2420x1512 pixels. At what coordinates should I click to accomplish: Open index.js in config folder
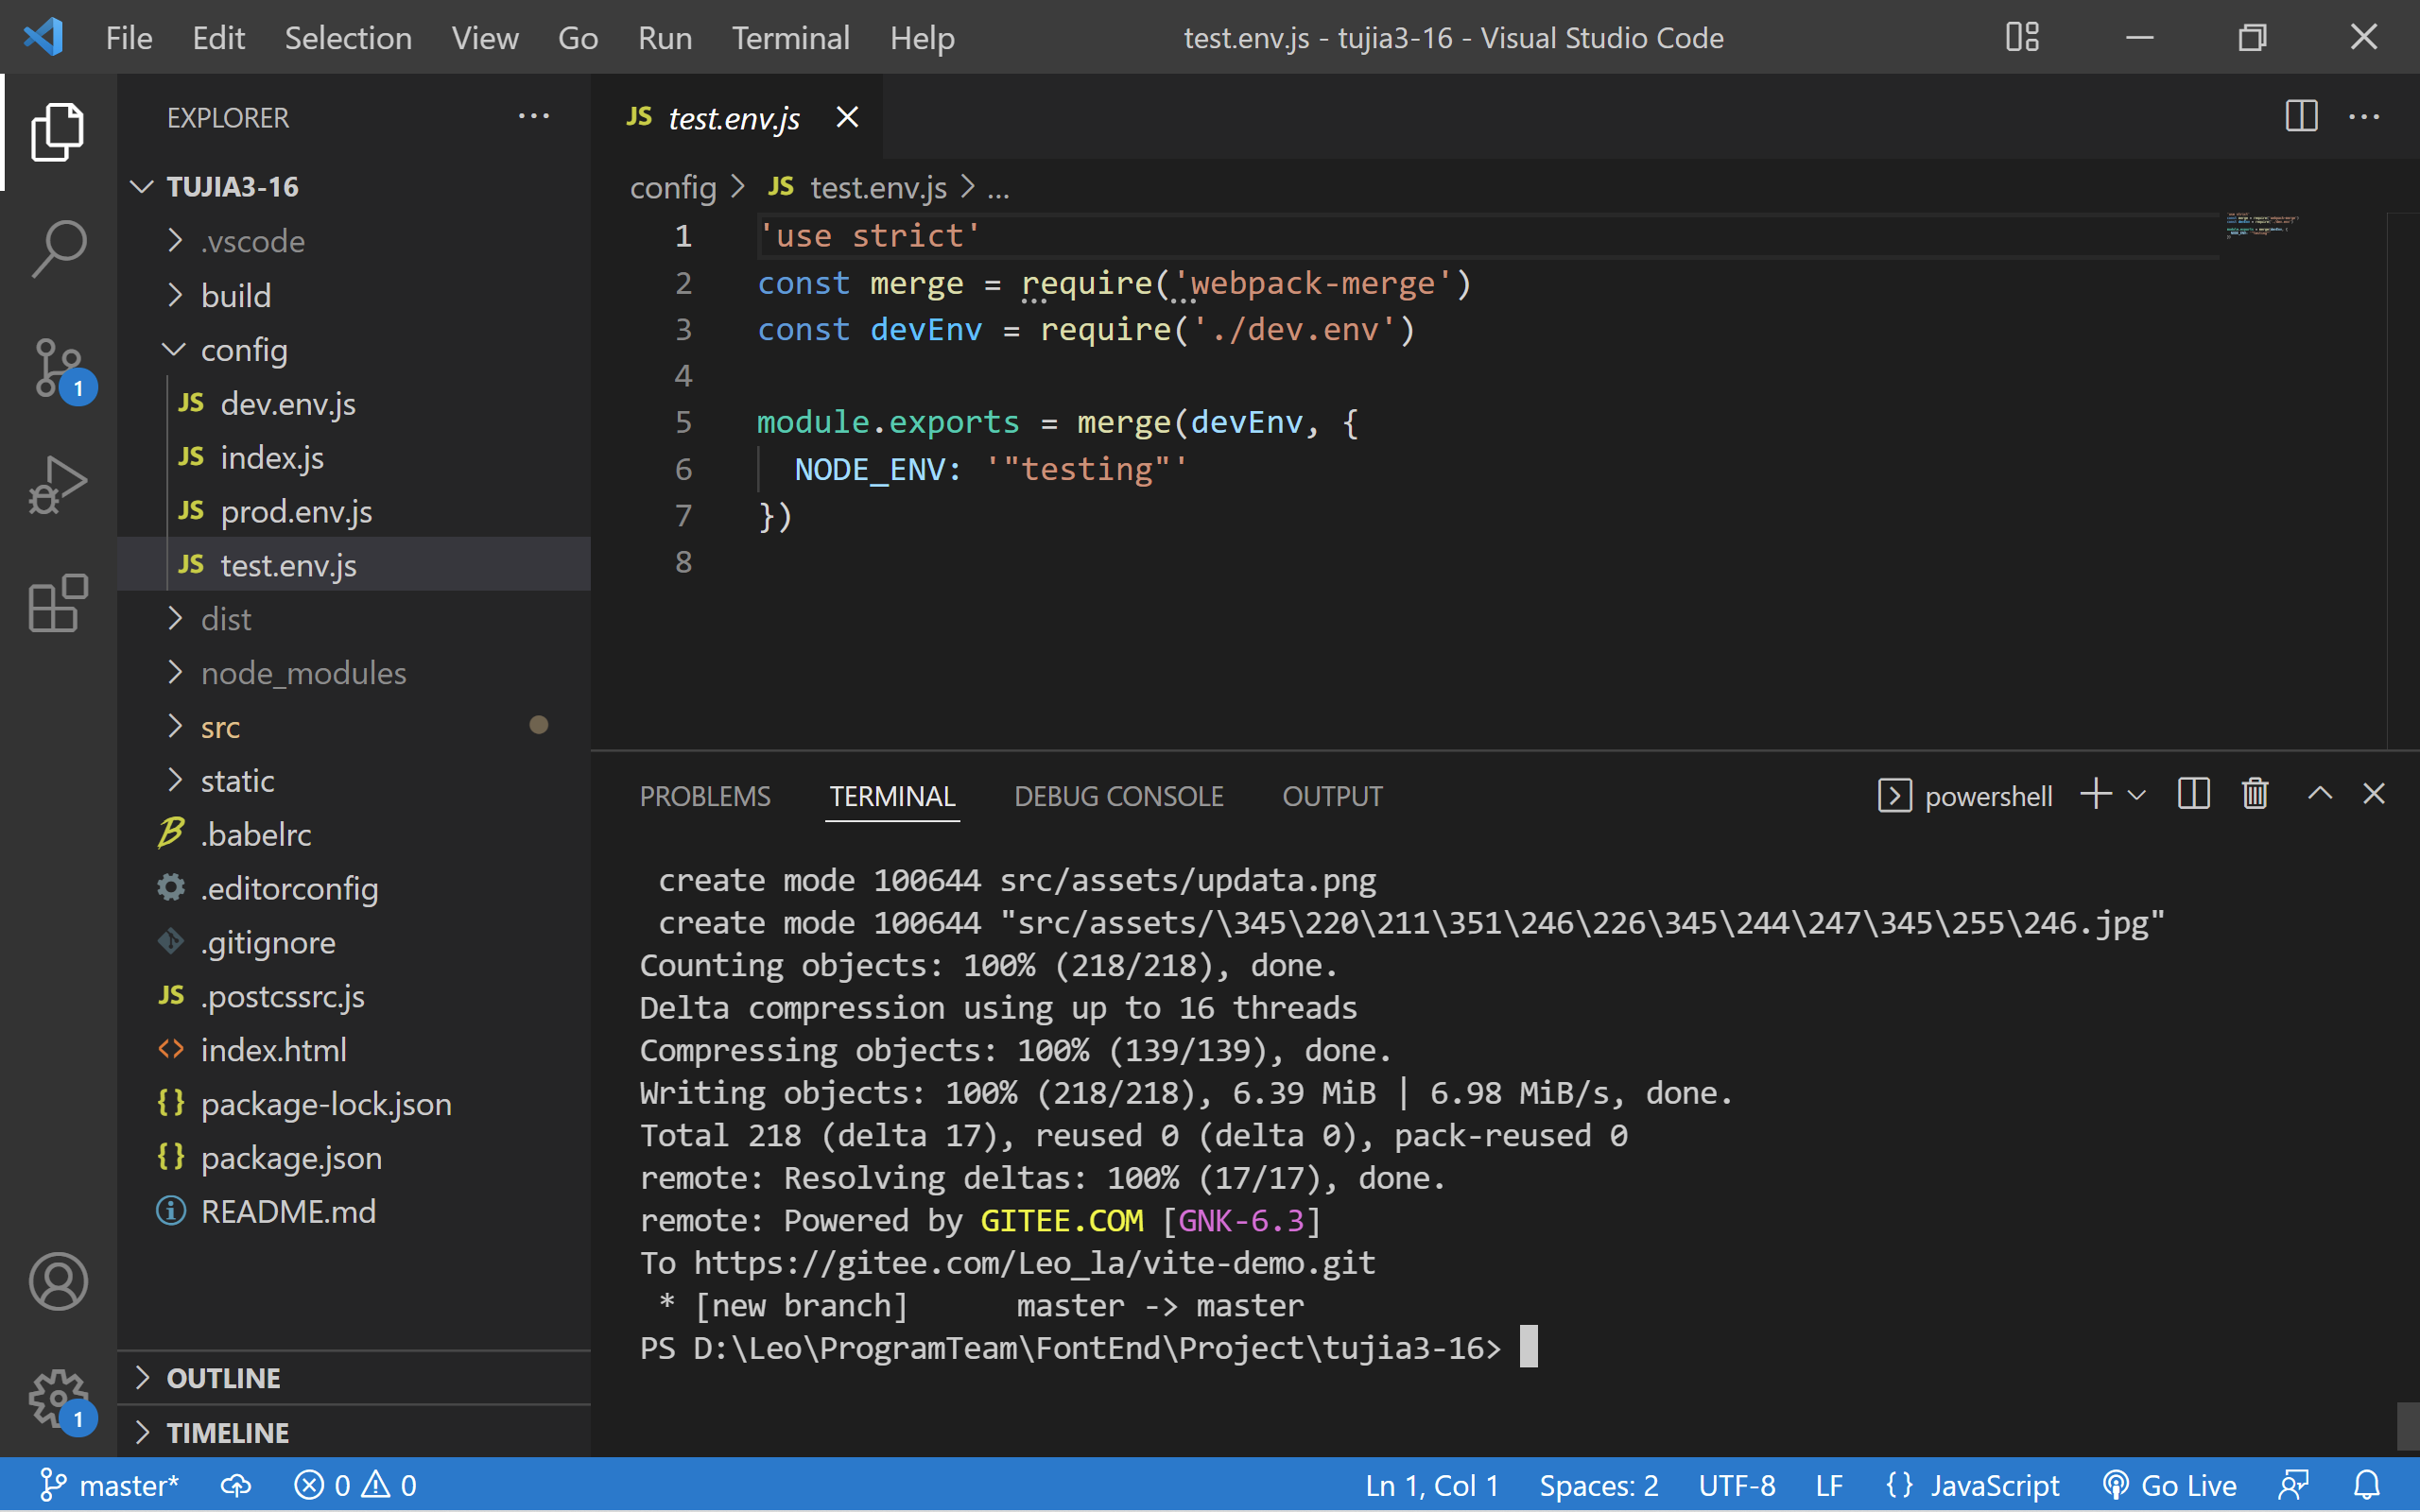point(354,457)
